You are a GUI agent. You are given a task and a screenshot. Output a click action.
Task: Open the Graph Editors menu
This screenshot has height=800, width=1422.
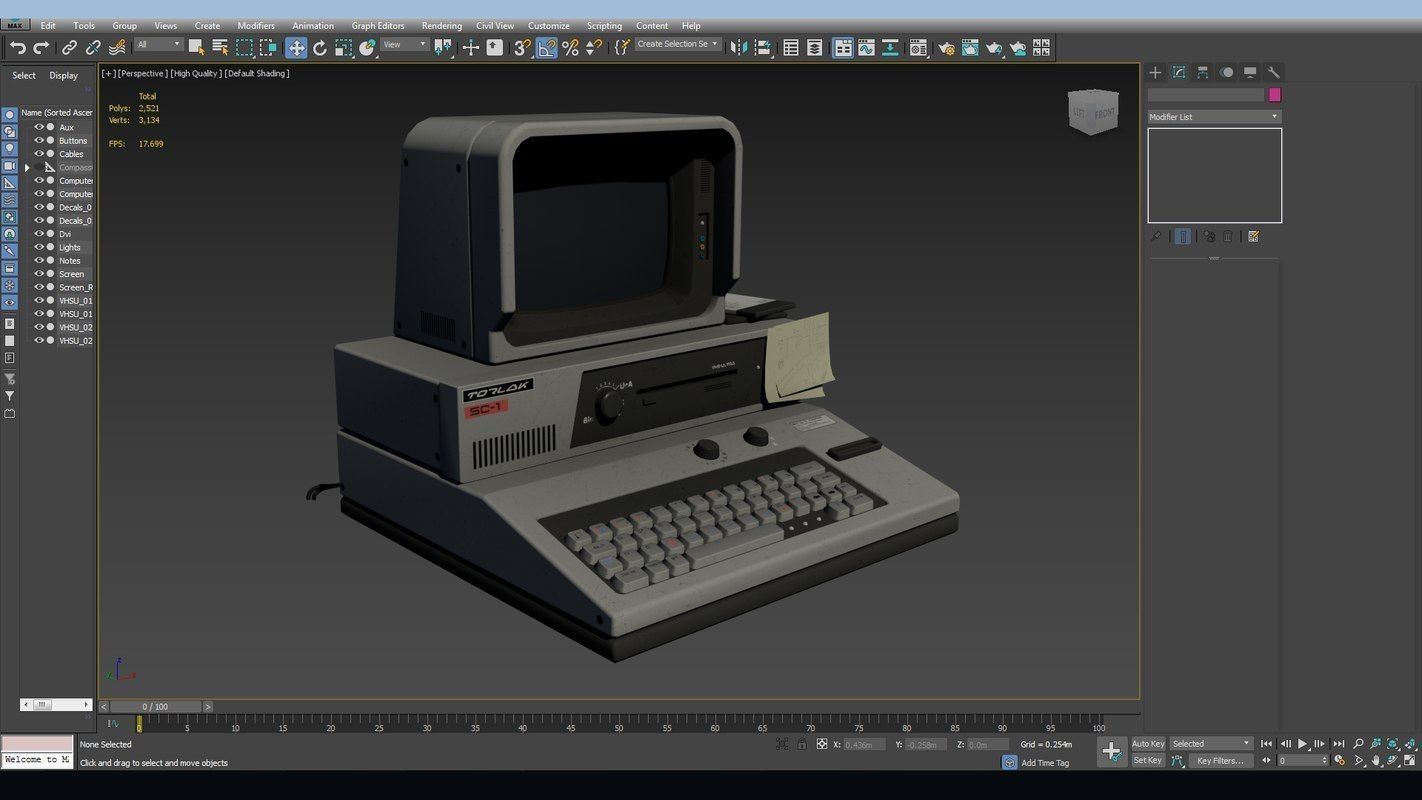click(378, 26)
